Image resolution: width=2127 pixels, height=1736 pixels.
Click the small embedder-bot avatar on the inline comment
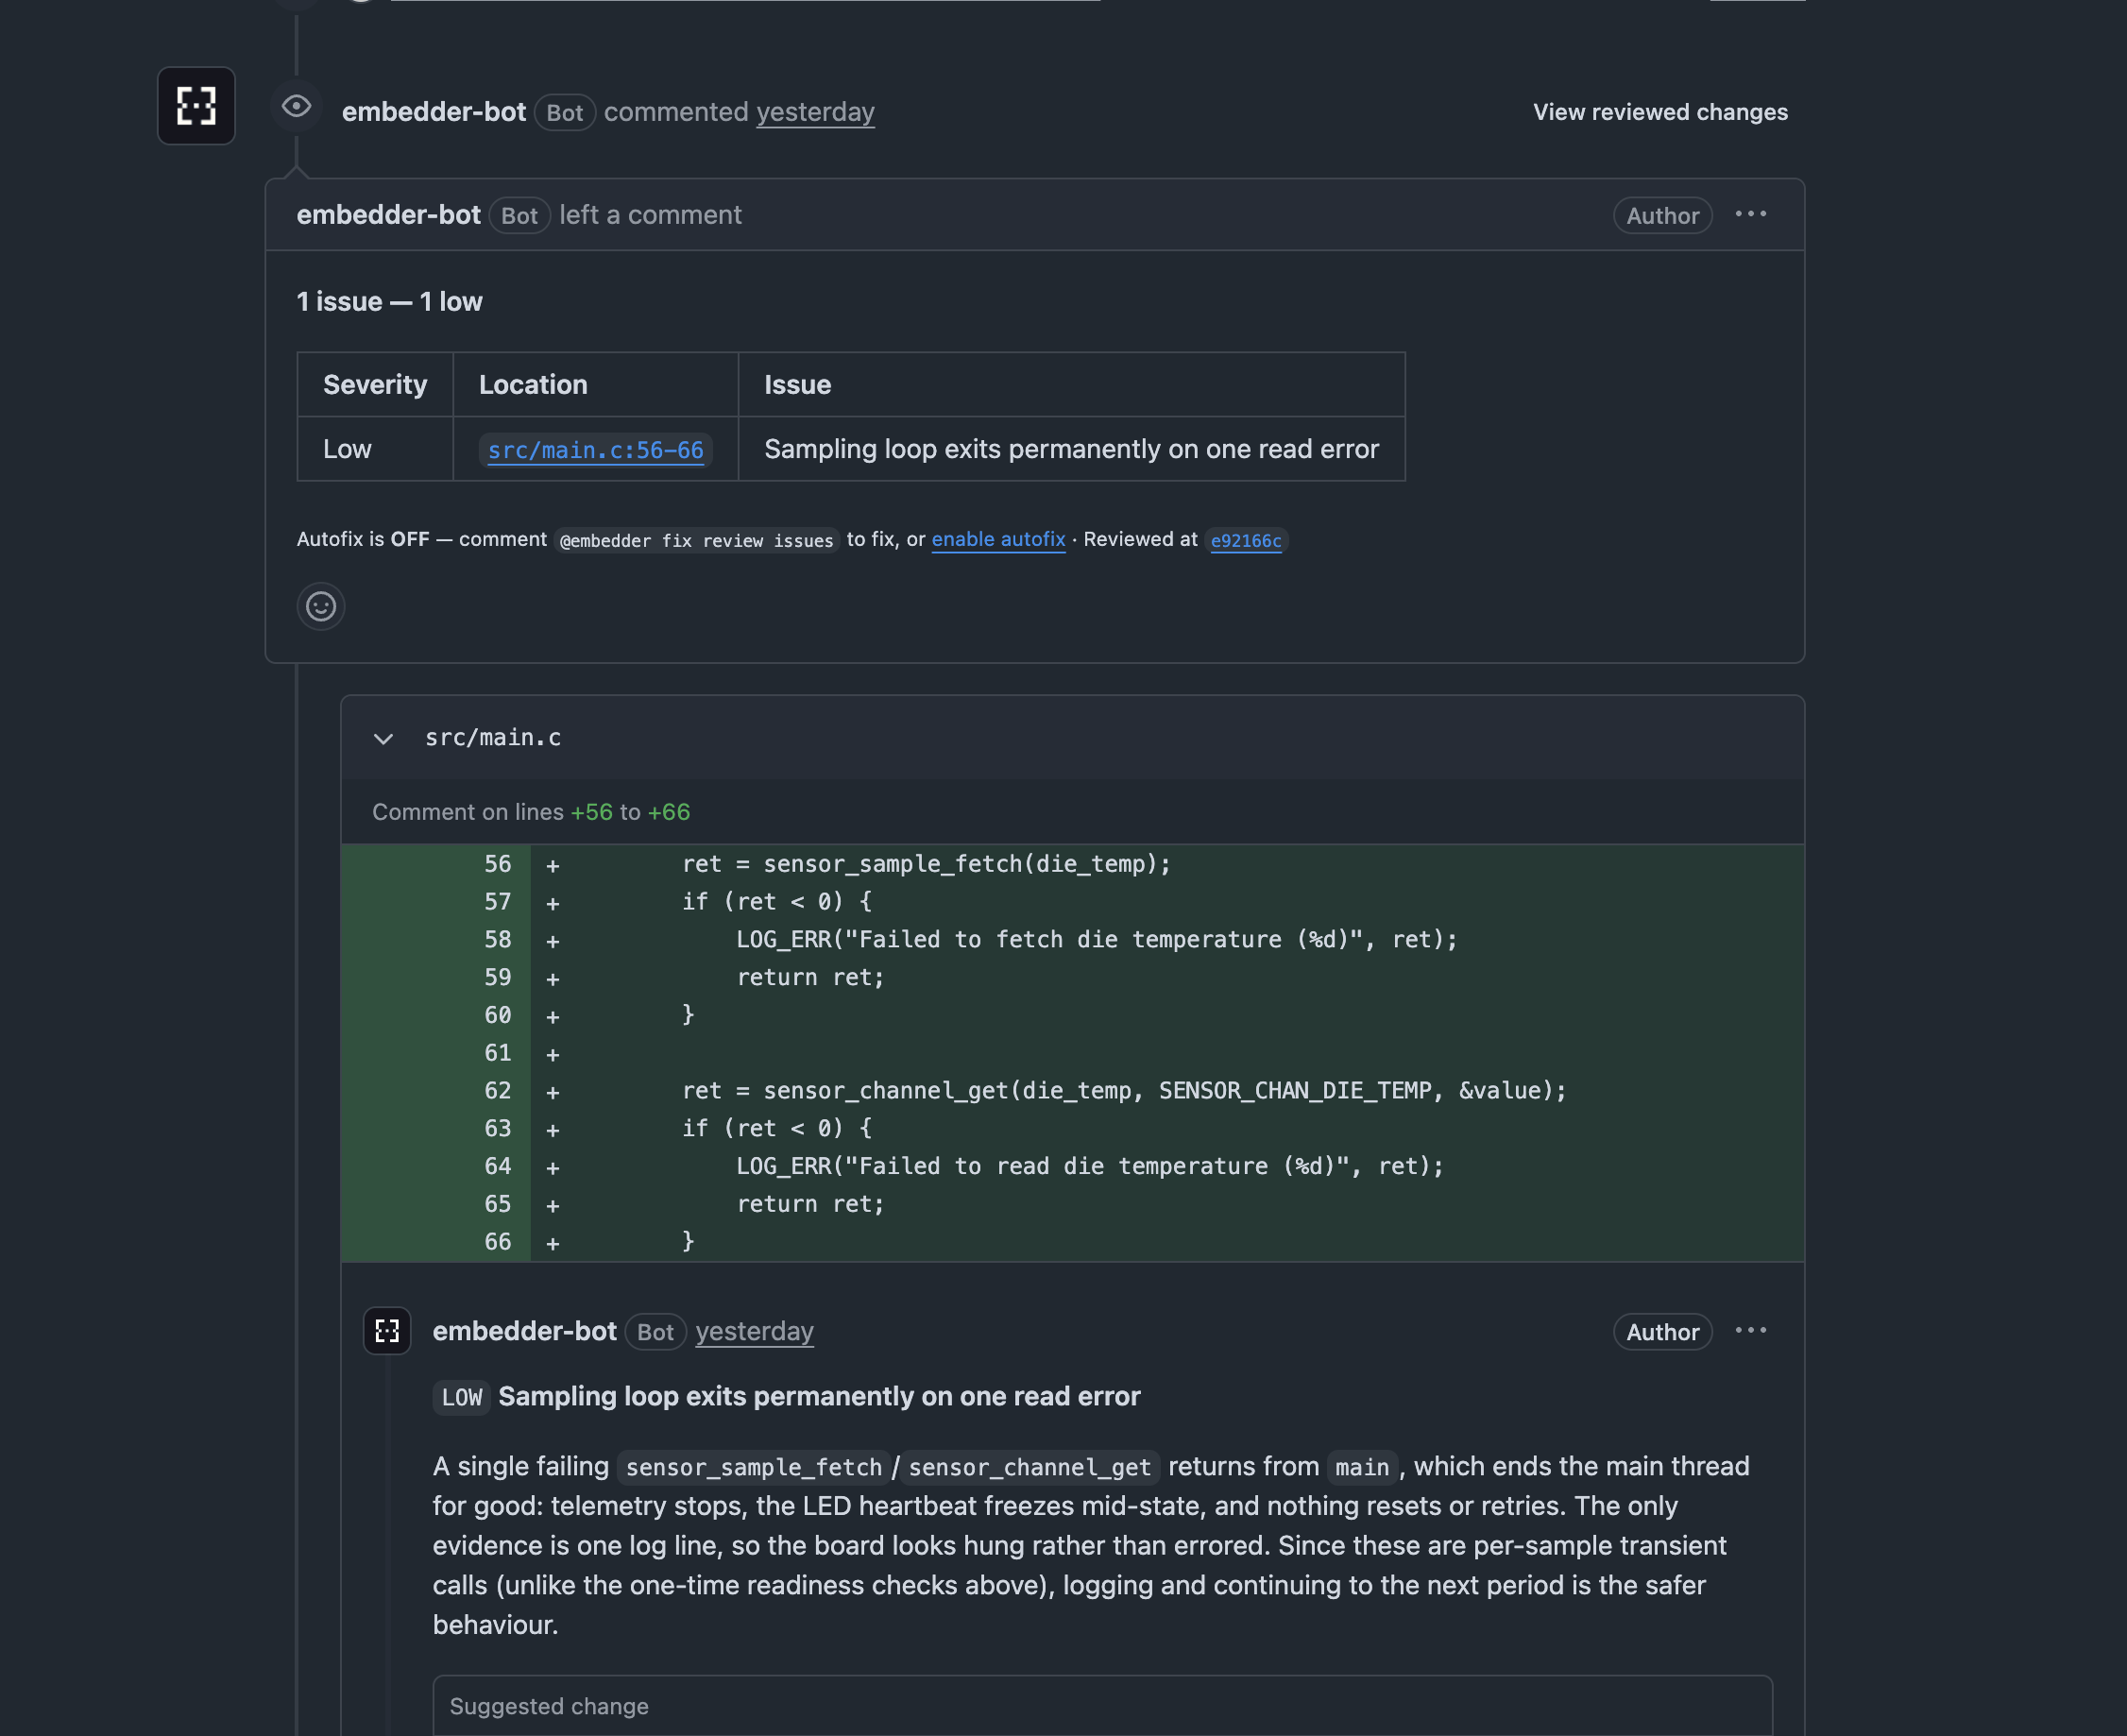pos(387,1331)
